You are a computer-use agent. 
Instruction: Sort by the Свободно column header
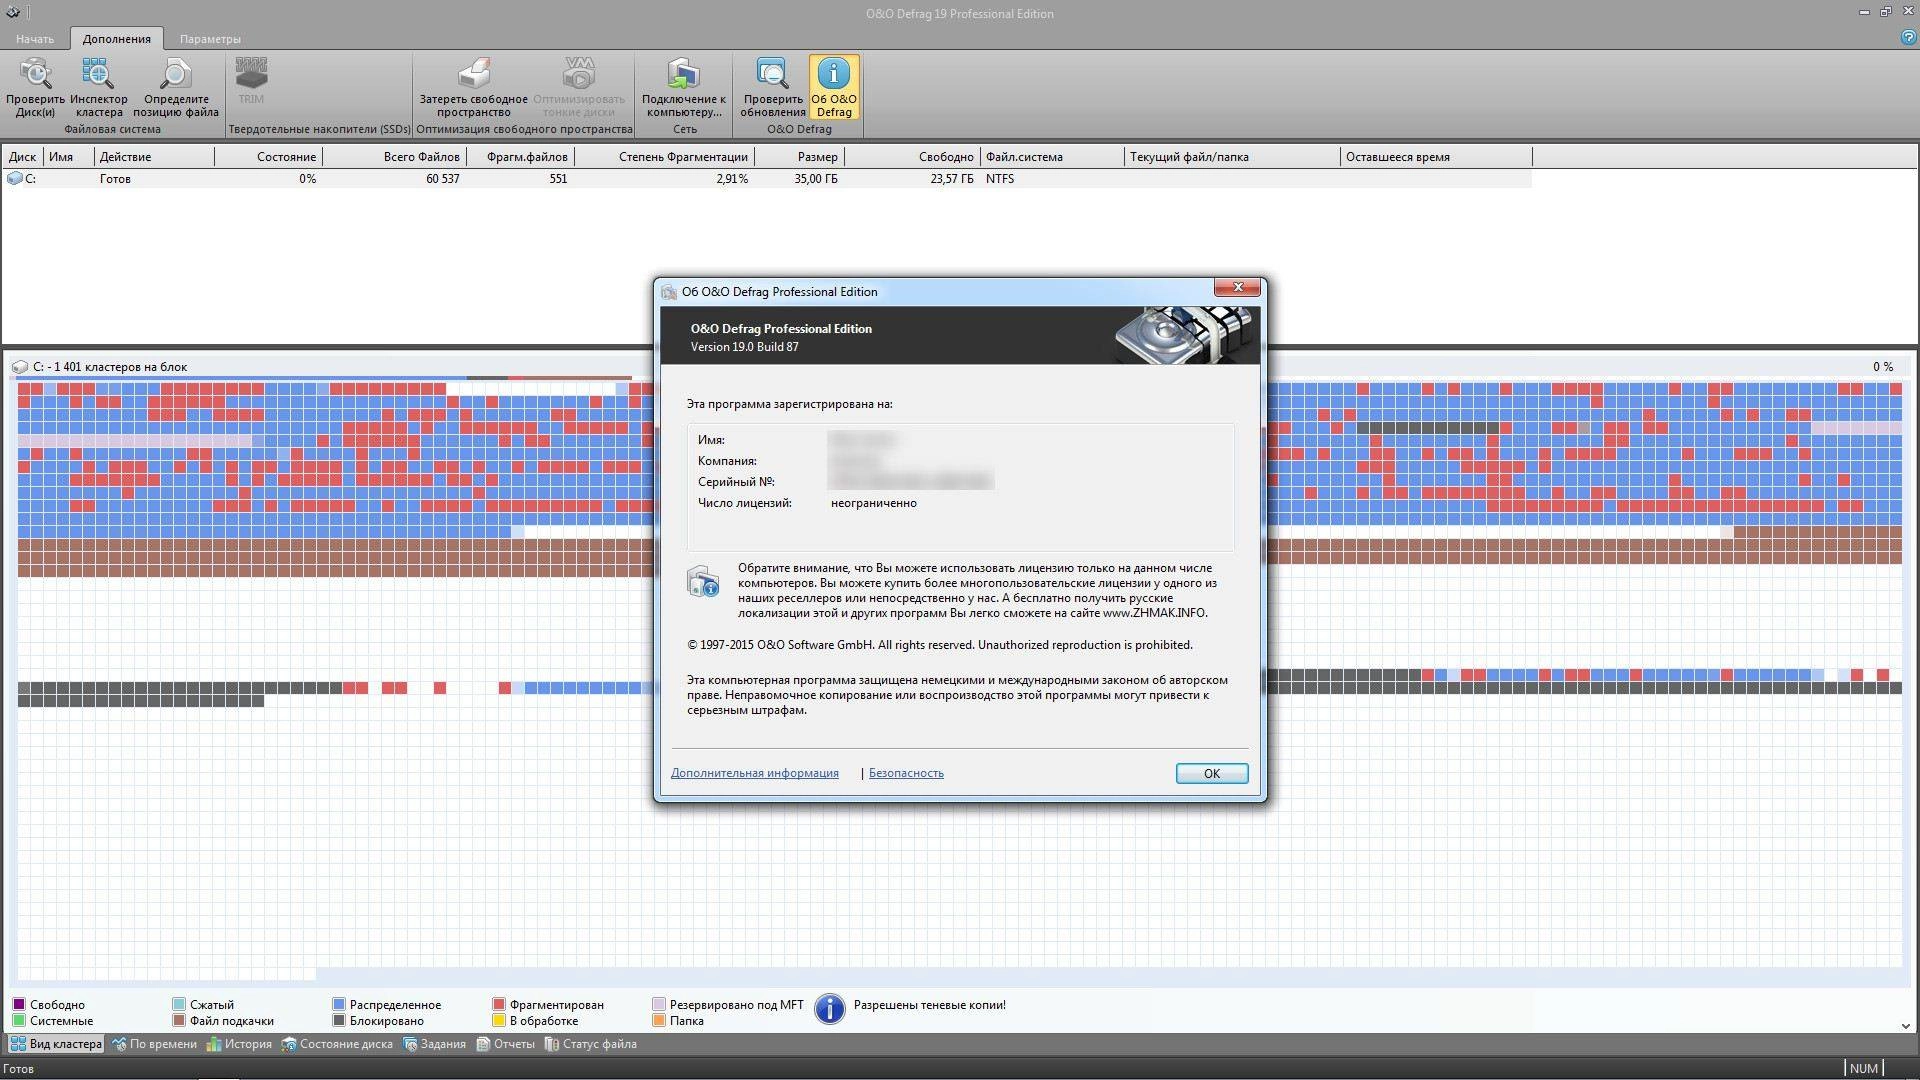[913, 157]
